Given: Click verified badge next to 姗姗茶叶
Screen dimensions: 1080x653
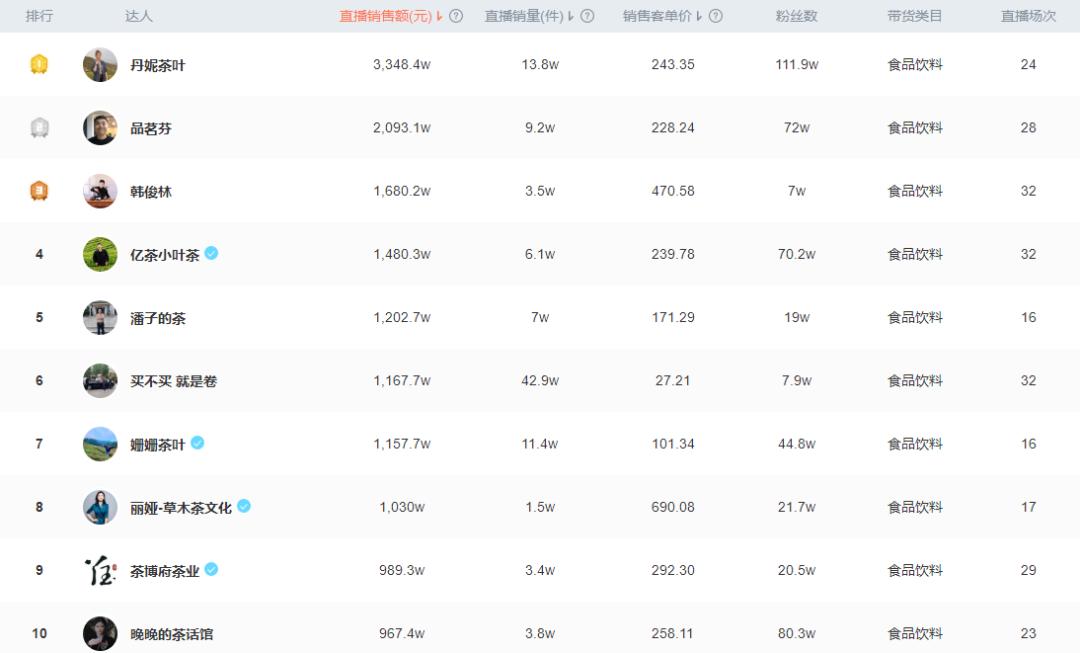Looking at the screenshot, I should 198,443.
